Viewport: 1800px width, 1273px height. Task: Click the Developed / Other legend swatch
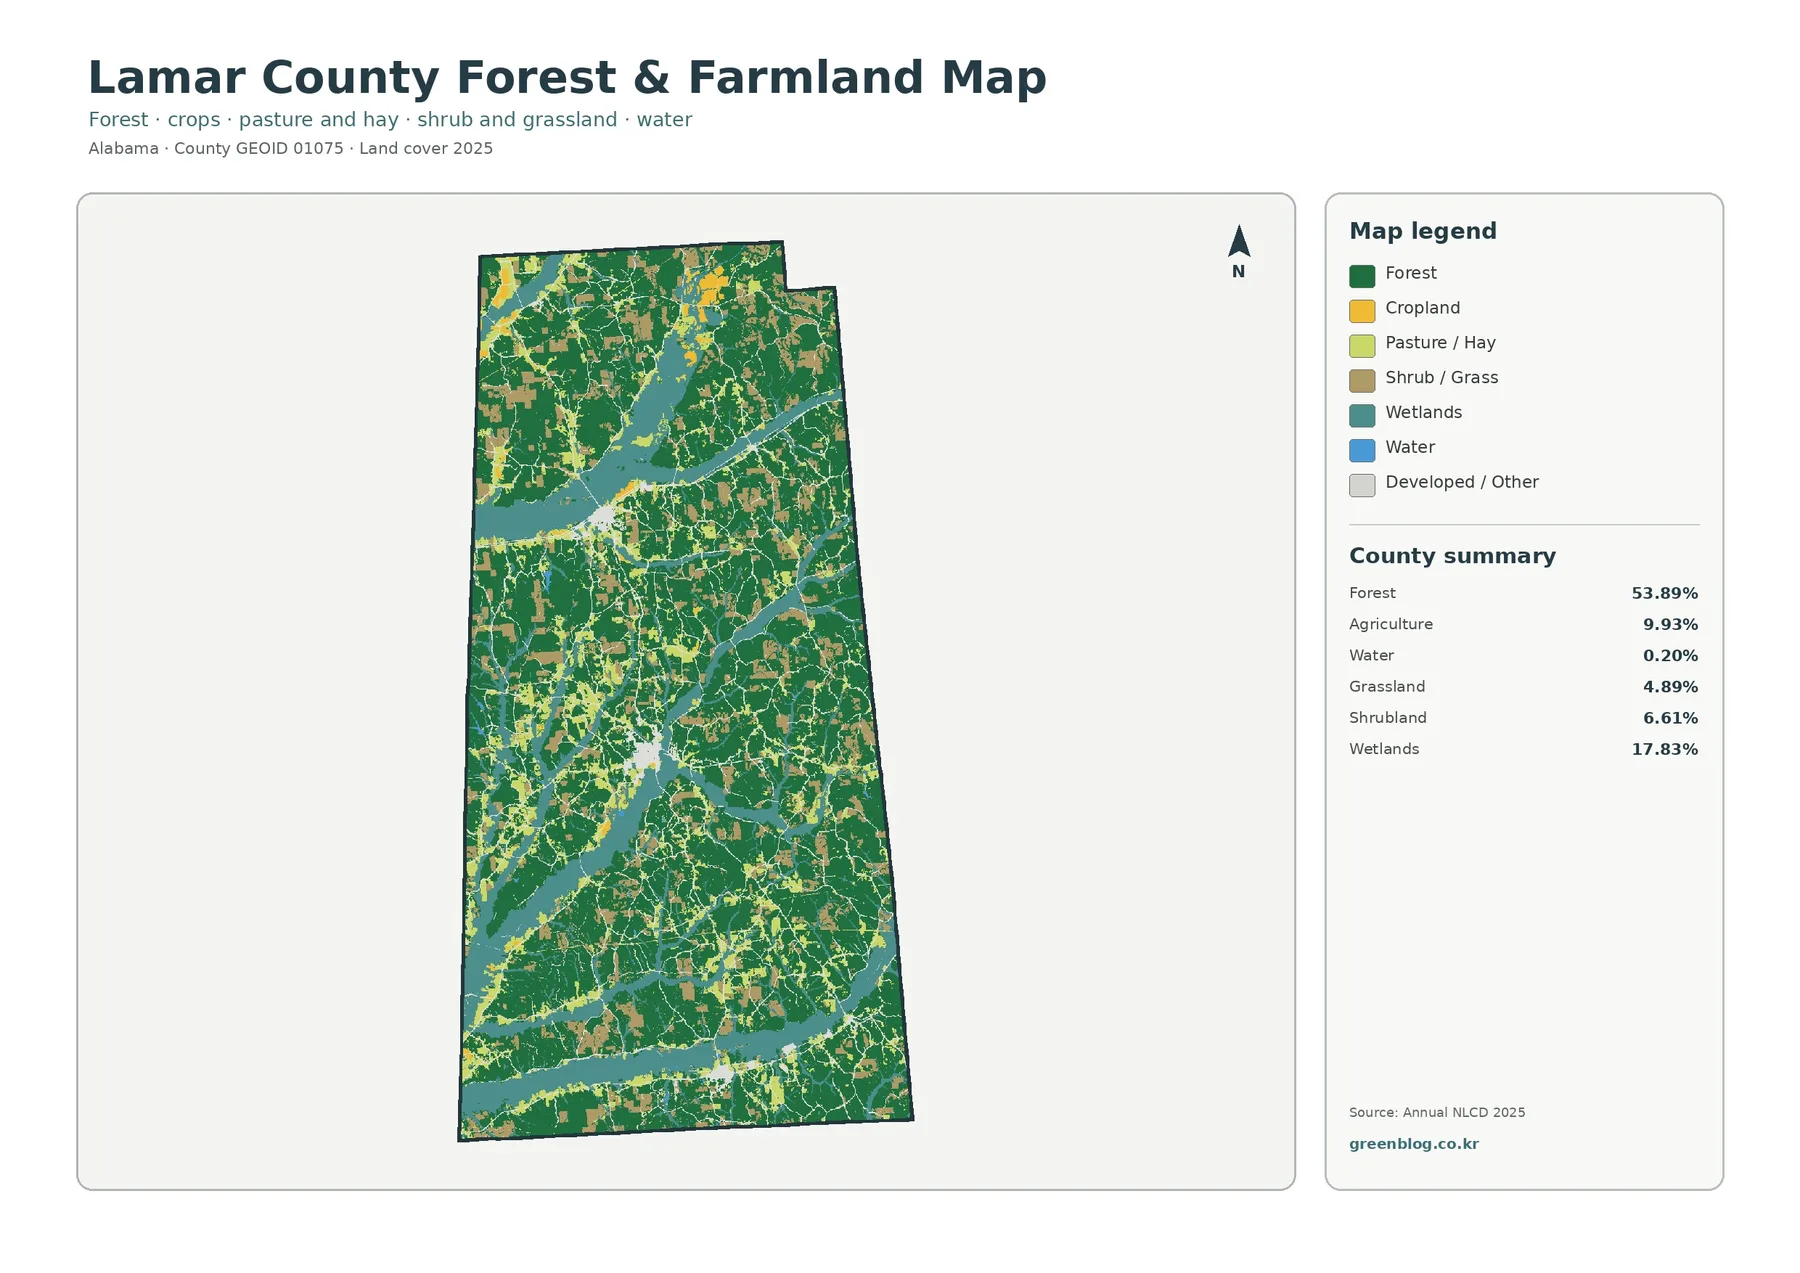click(x=1362, y=485)
